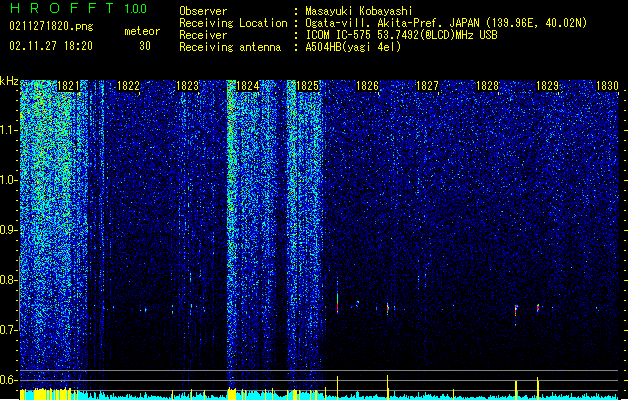Click the 1.1 kHz axis tick label
629x400 pixels.
click(x=9, y=131)
